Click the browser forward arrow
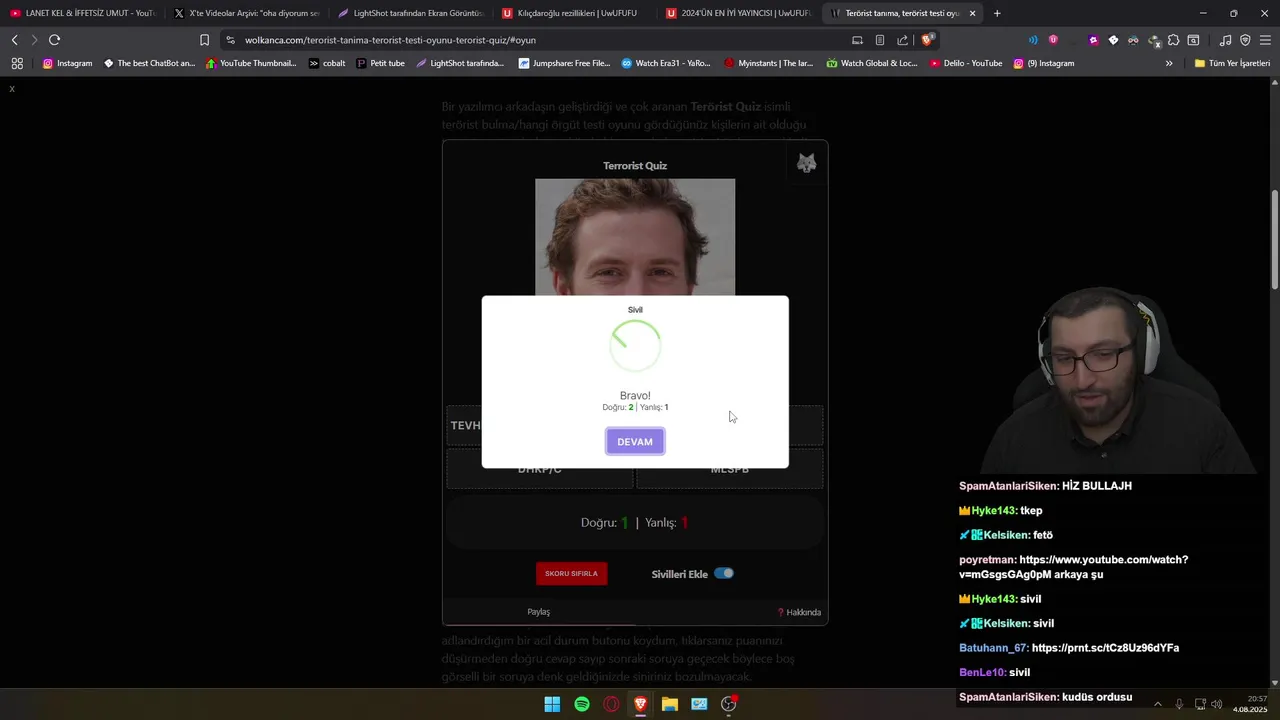The image size is (1280, 720). (x=34, y=40)
